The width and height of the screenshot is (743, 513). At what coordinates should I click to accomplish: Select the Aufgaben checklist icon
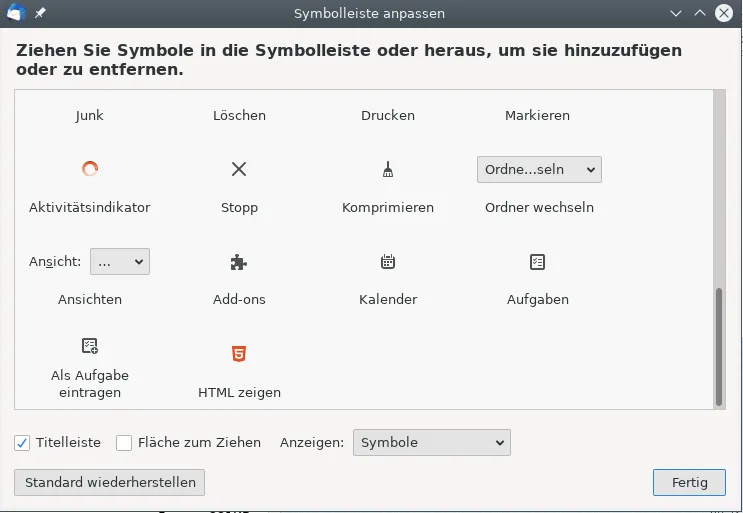click(x=537, y=261)
